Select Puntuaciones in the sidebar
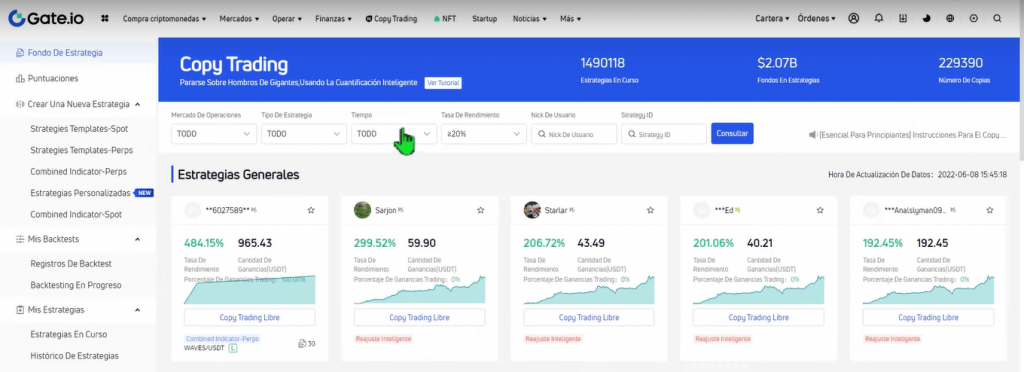The width and height of the screenshot is (1024, 372). [x=53, y=78]
